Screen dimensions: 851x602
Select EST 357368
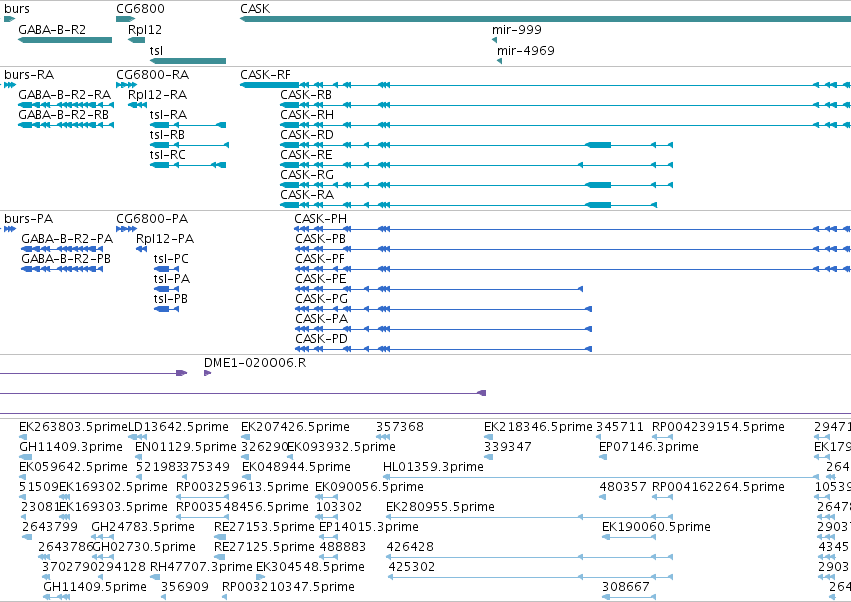click(399, 427)
